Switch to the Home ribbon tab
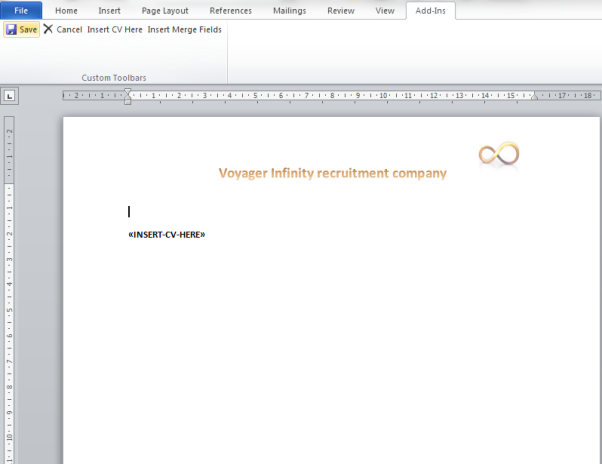This screenshot has width=602, height=464. click(66, 10)
